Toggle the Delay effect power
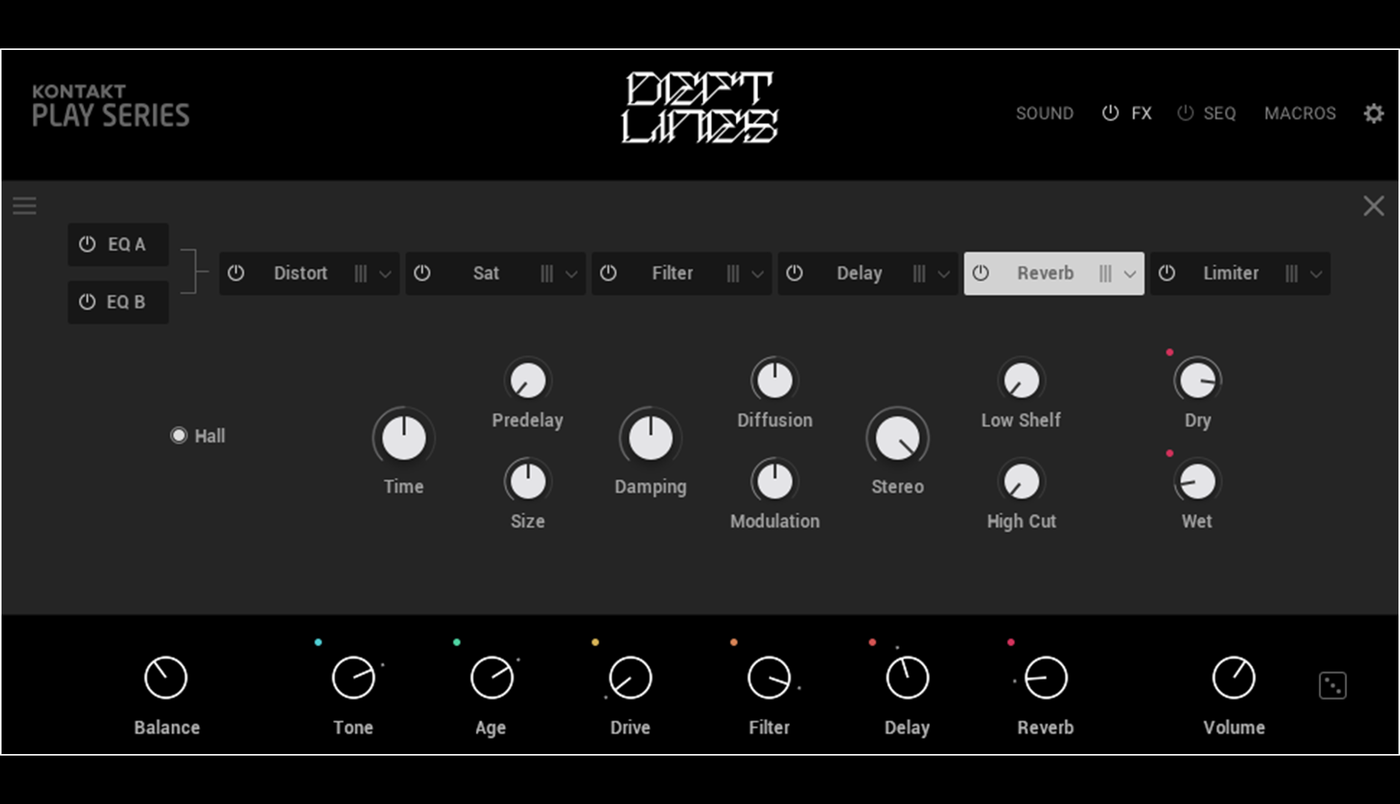This screenshot has height=804, width=1400. 794,273
